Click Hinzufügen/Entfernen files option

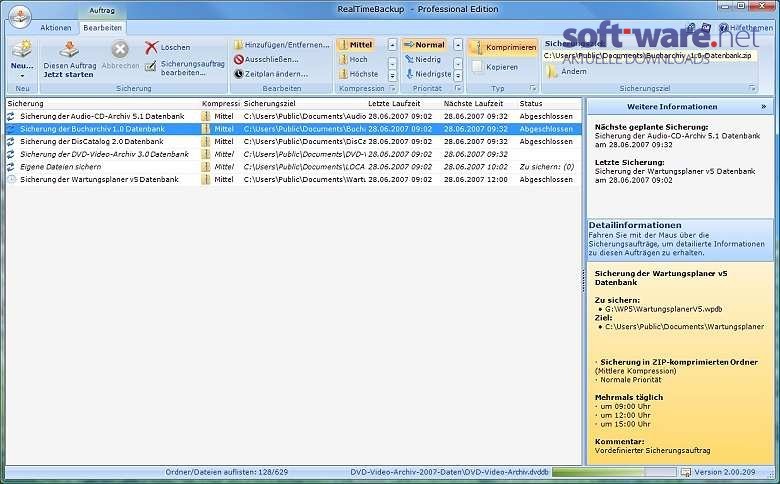(282, 45)
